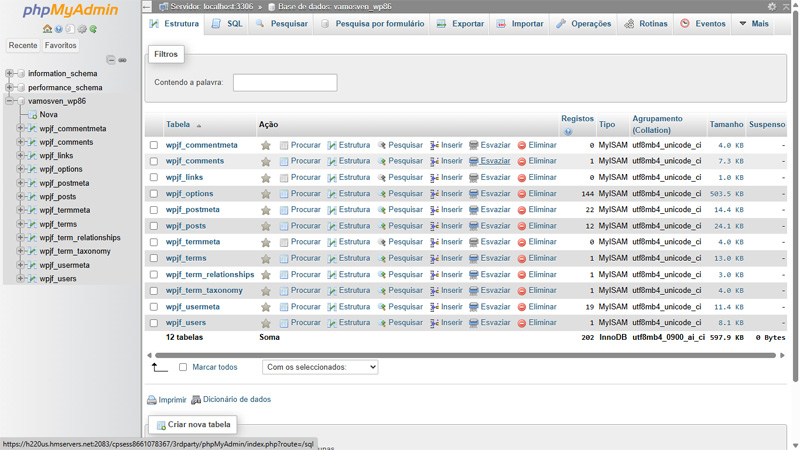Screen dimensions: 800x450
Task: Click the Registos help icon in header
Action: [568, 132]
